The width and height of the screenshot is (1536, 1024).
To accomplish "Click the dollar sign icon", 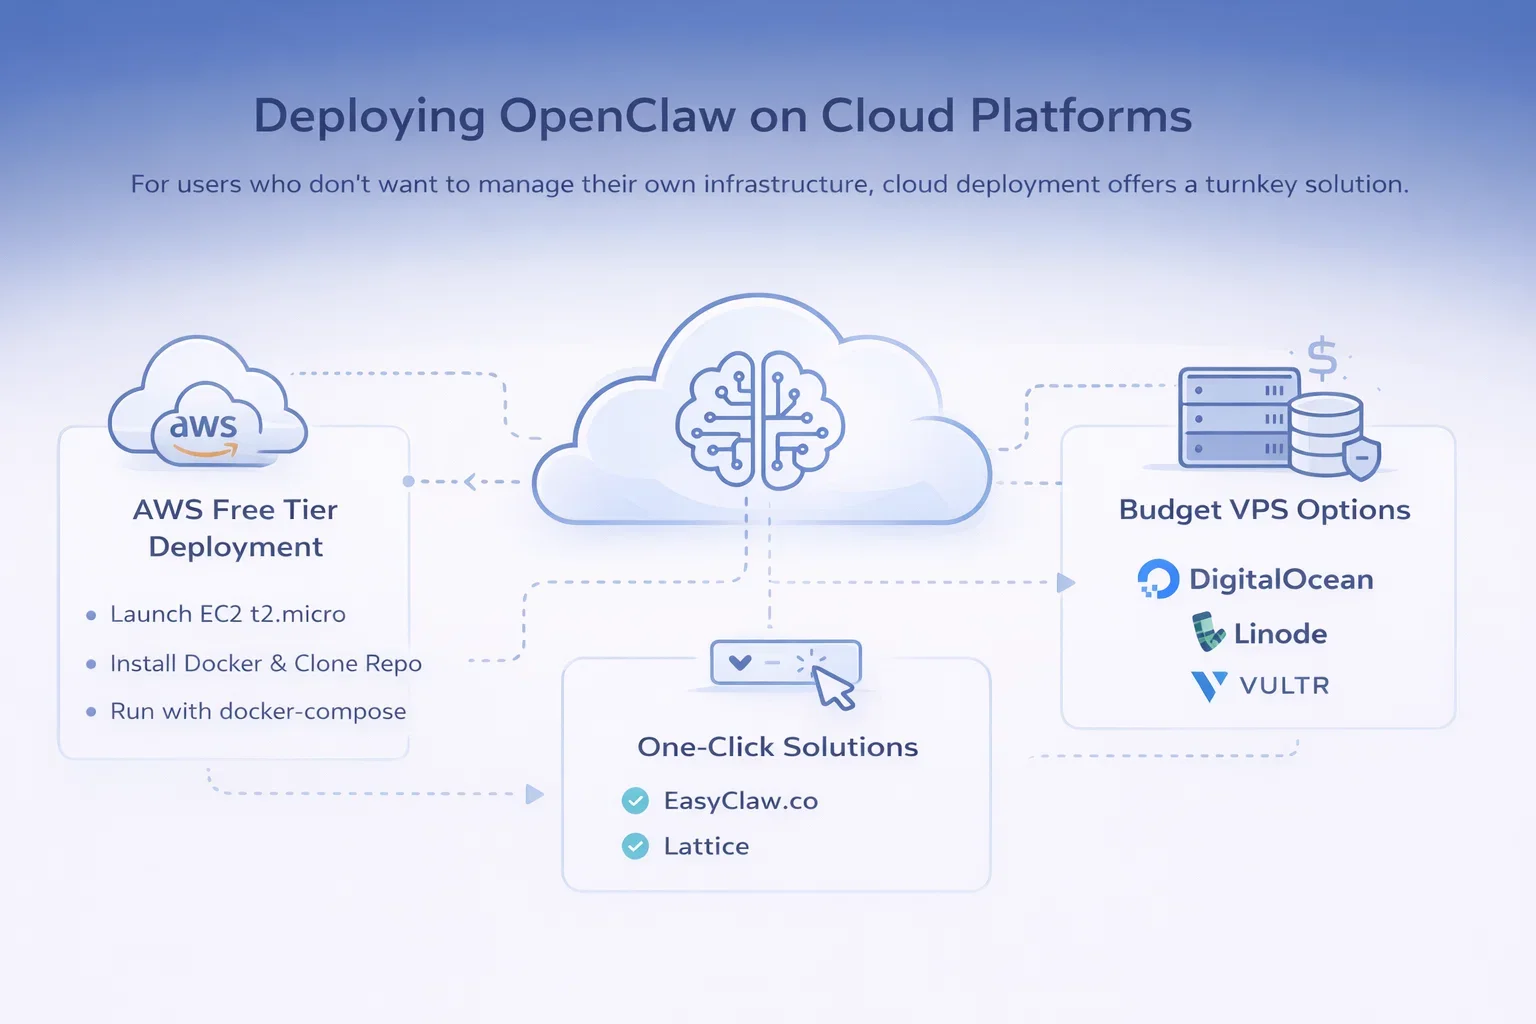I will pos(1322,357).
